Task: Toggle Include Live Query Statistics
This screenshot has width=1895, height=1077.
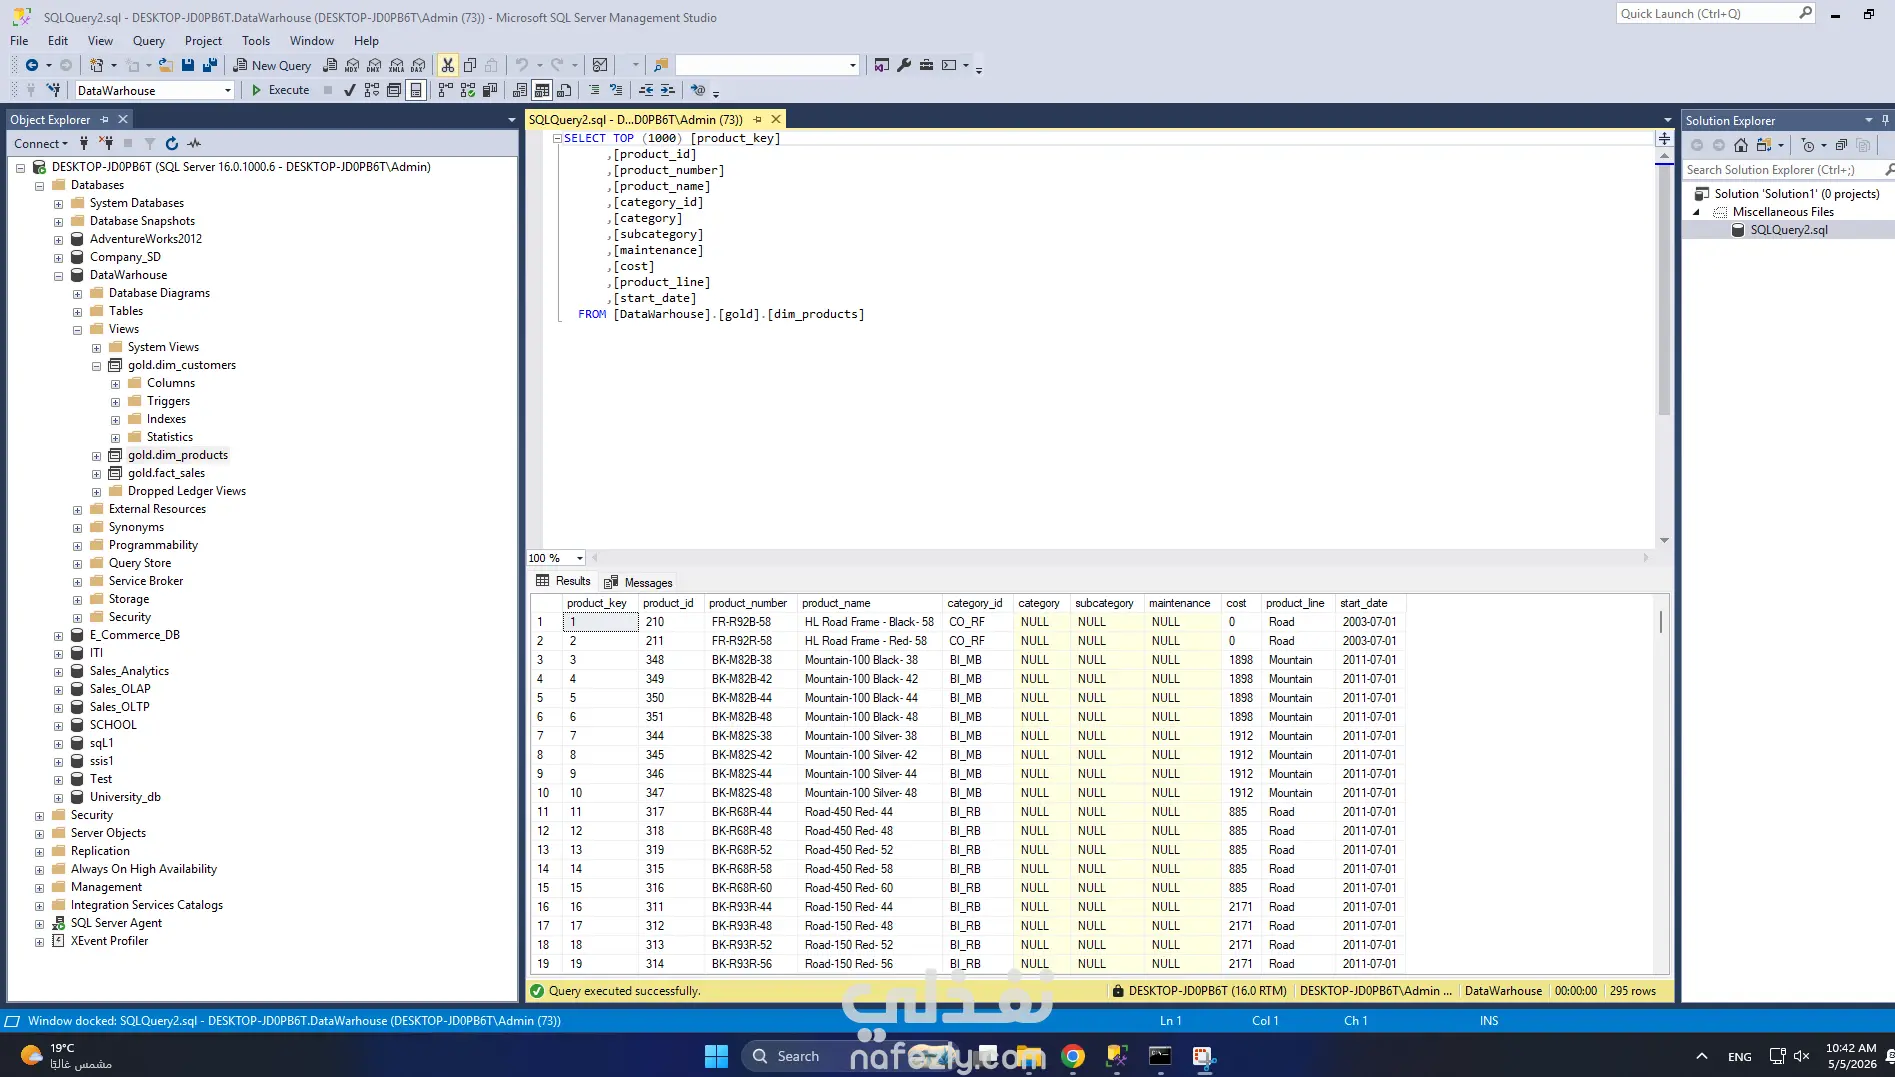Action: (x=468, y=90)
